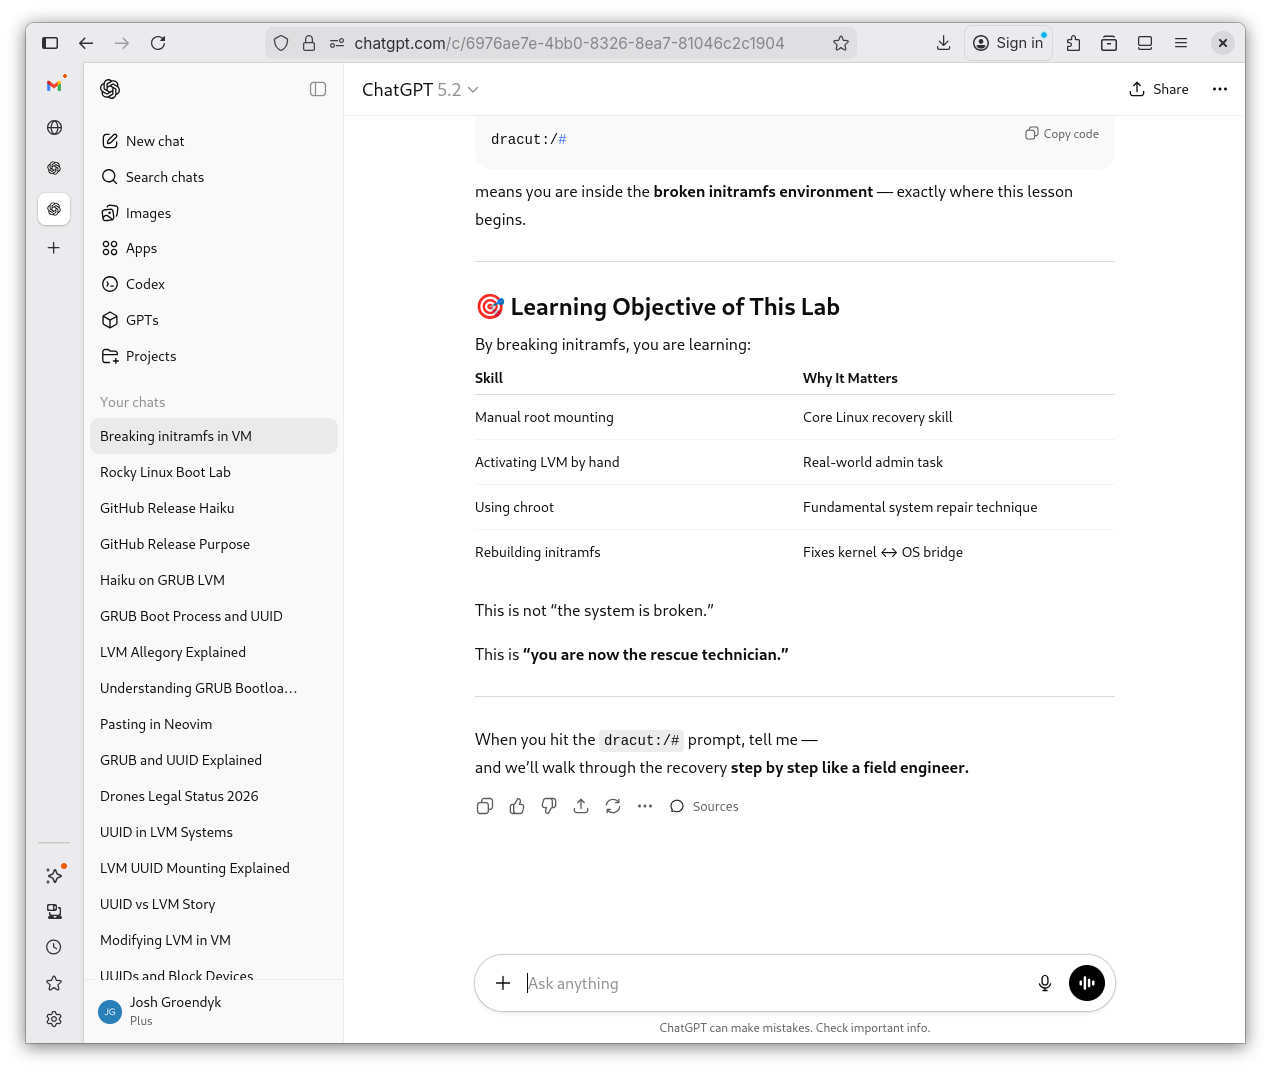The width and height of the screenshot is (1271, 1072).
Task: Click Copy code on the code block
Action: click(x=1061, y=134)
